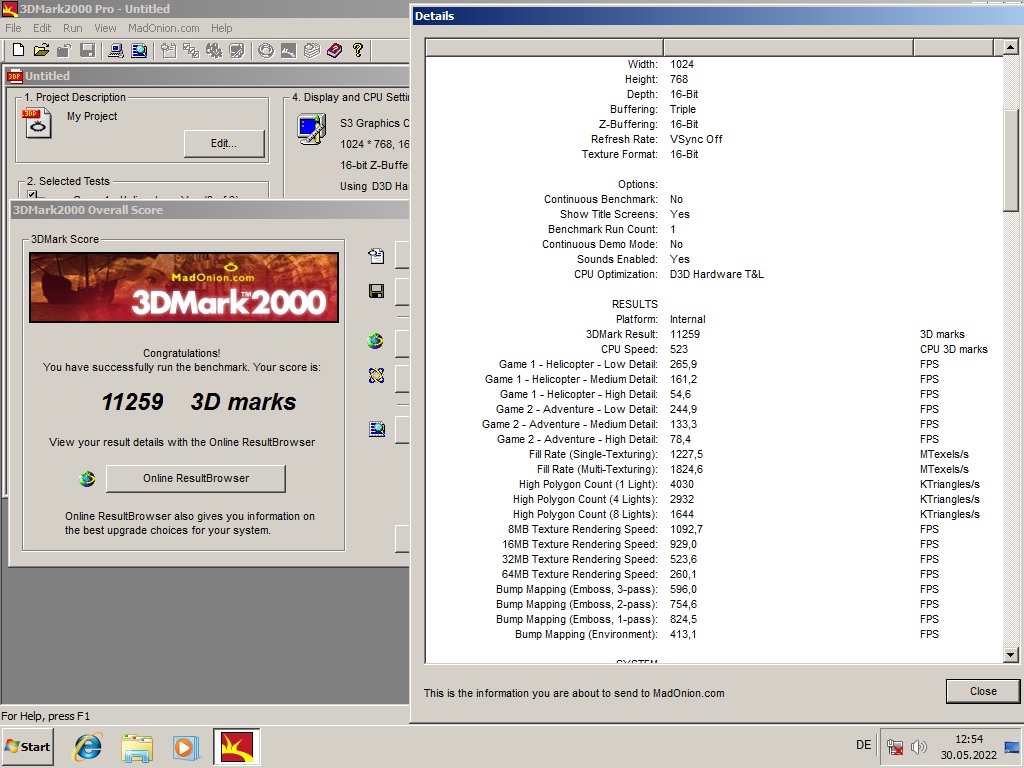Click the Run demo toolbar icon
The height and width of the screenshot is (768, 1024).
pos(288,50)
